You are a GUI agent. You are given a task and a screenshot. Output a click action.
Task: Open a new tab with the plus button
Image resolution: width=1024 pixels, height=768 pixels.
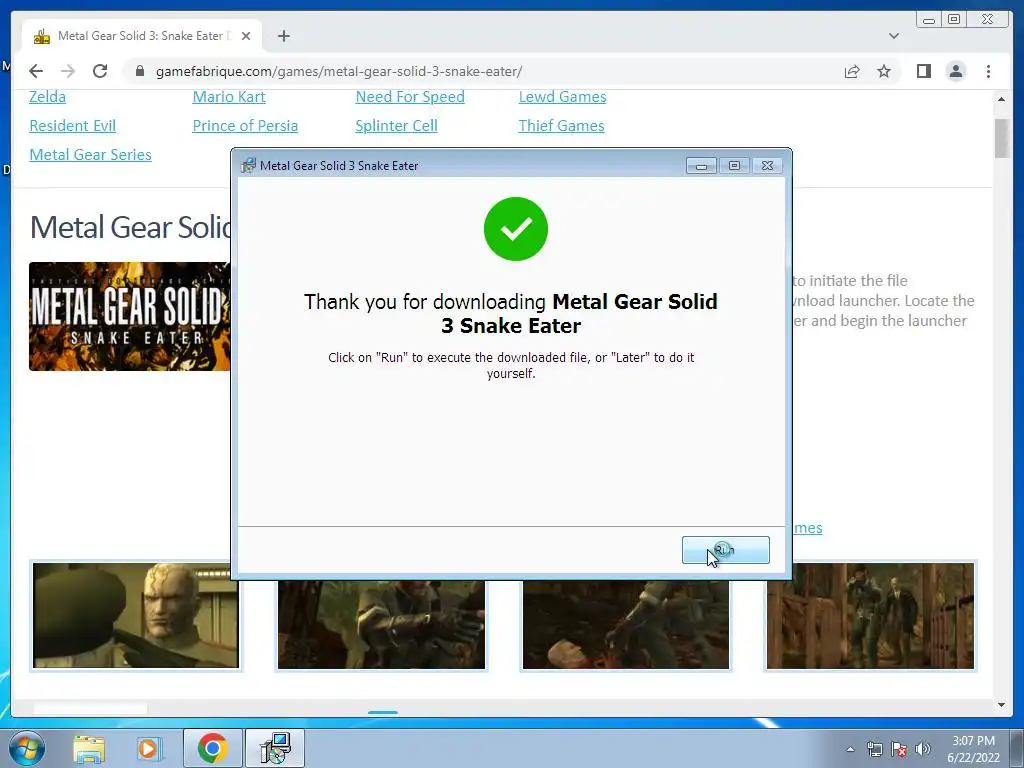283,36
